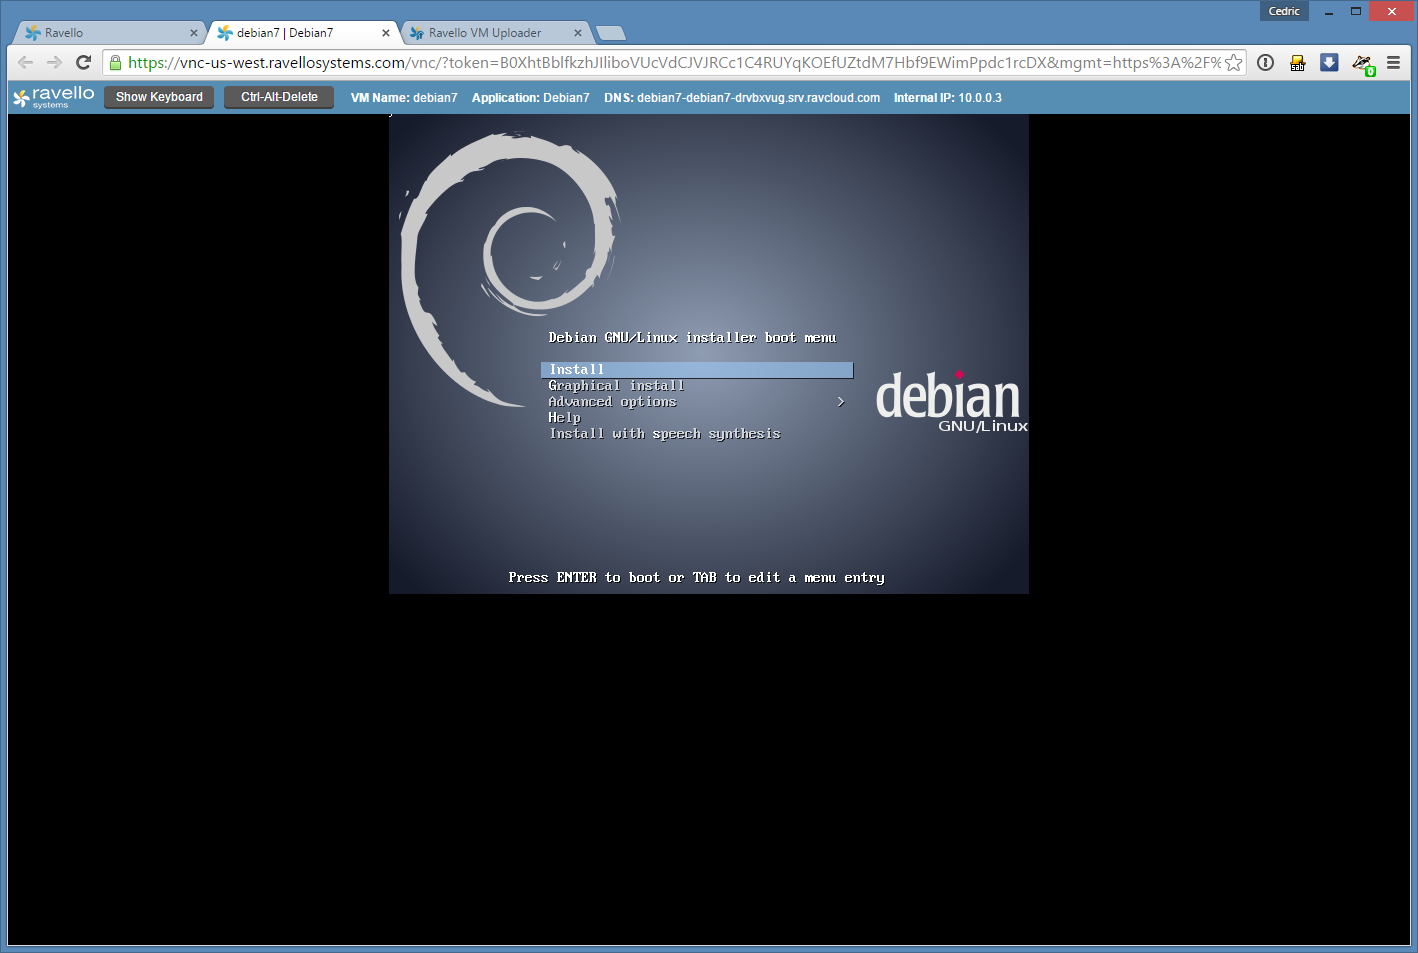The image size is (1418, 953).
Task: Click the green SSL padlock icon
Action: point(116,63)
